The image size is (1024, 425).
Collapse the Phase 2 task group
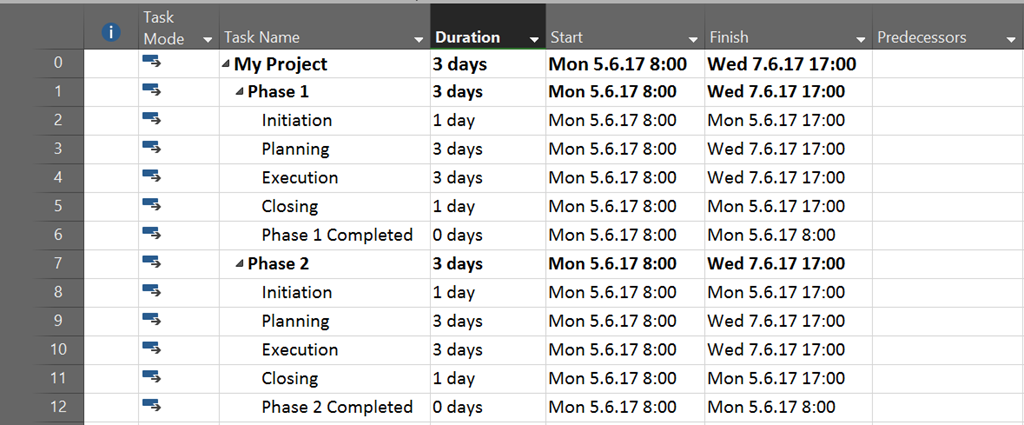tap(240, 265)
